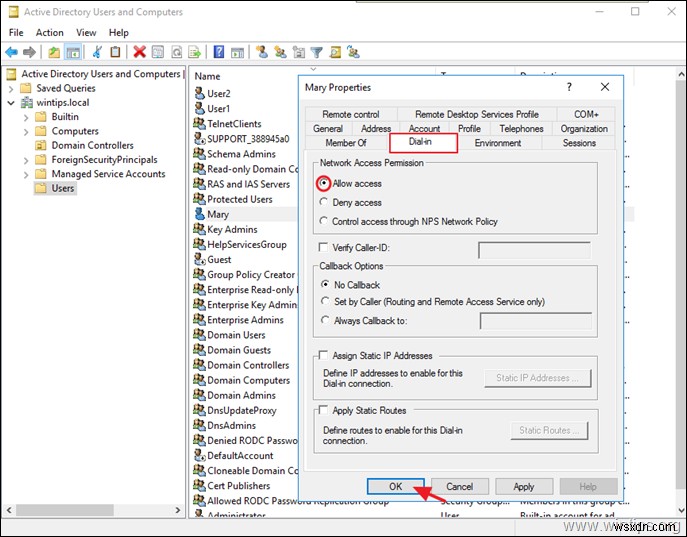687x537 pixels.
Task: Click the Domain Admins group icon
Action: (199, 395)
